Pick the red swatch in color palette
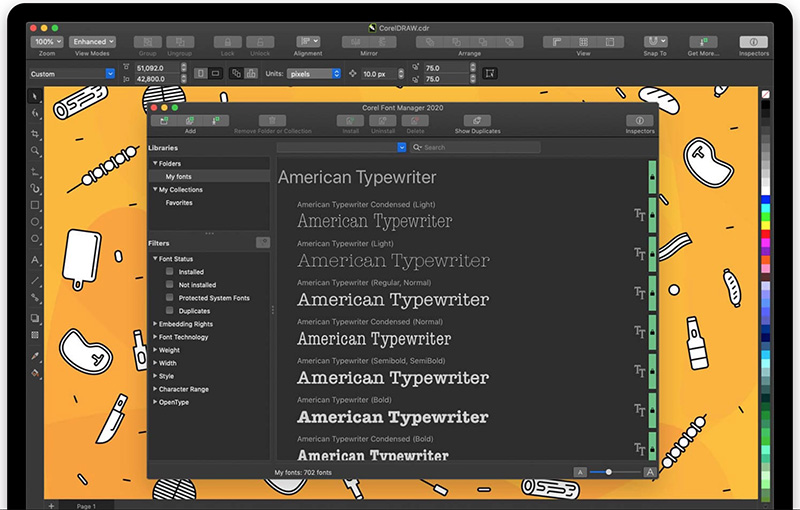The image size is (800, 510). point(765,234)
